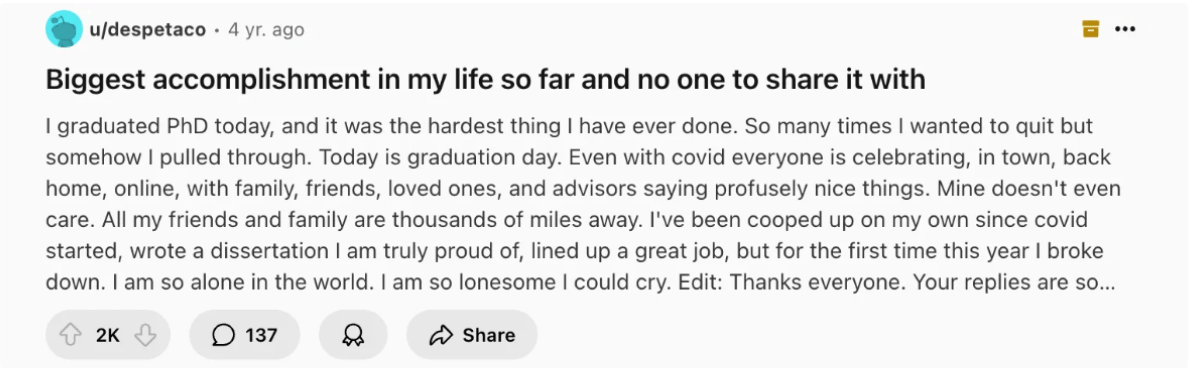Click the '4 yr. ago' timestamp
This screenshot has width=1194, height=380.
(266, 30)
